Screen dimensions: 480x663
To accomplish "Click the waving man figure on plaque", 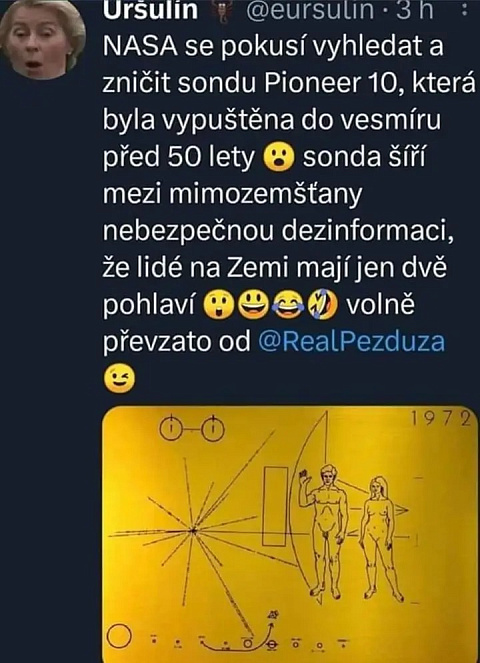I will (324, 531).
